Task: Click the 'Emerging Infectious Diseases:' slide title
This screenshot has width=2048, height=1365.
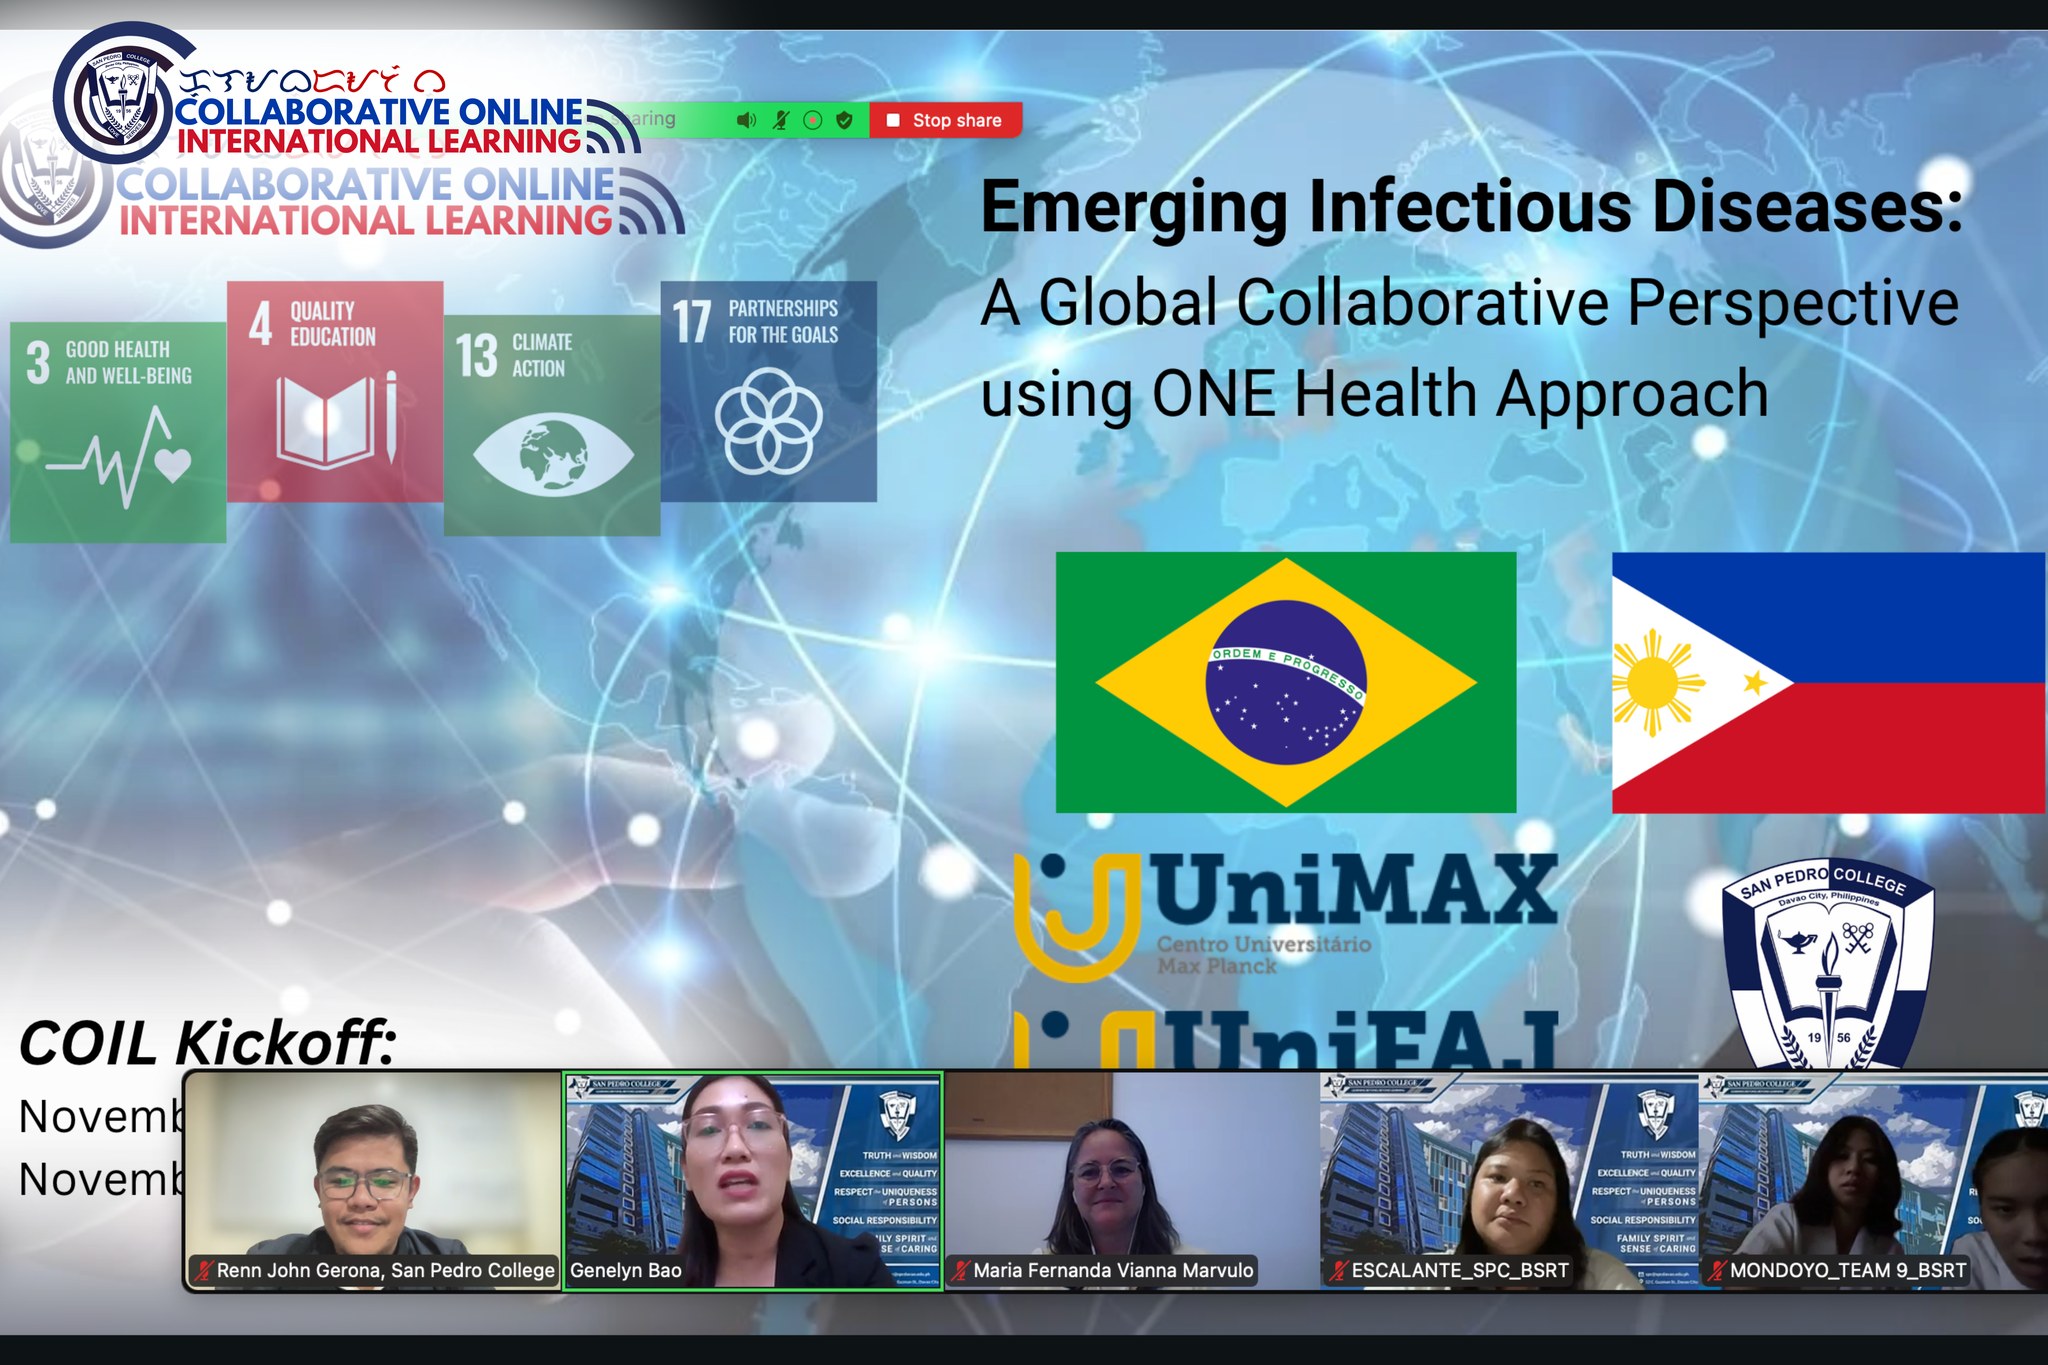Action: click(1472, 207)
